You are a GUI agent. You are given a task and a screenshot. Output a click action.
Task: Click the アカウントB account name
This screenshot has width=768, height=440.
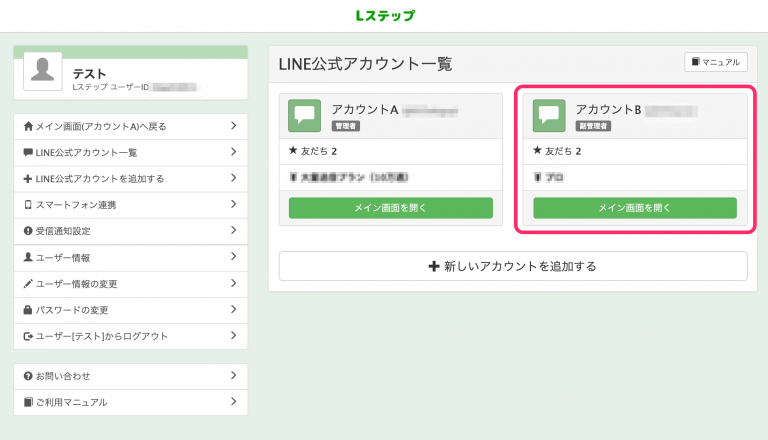[609, 109]
